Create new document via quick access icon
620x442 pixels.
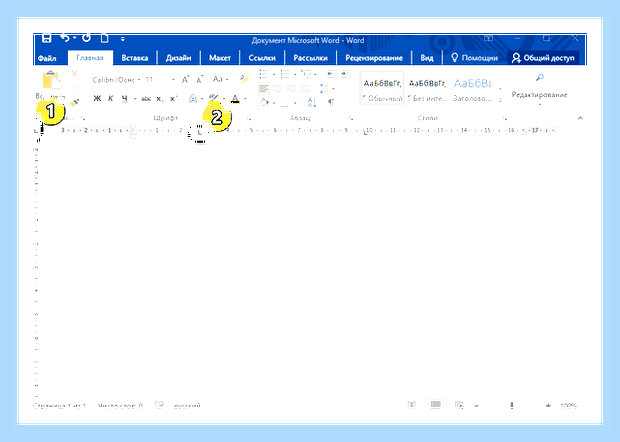coord(104,38)
